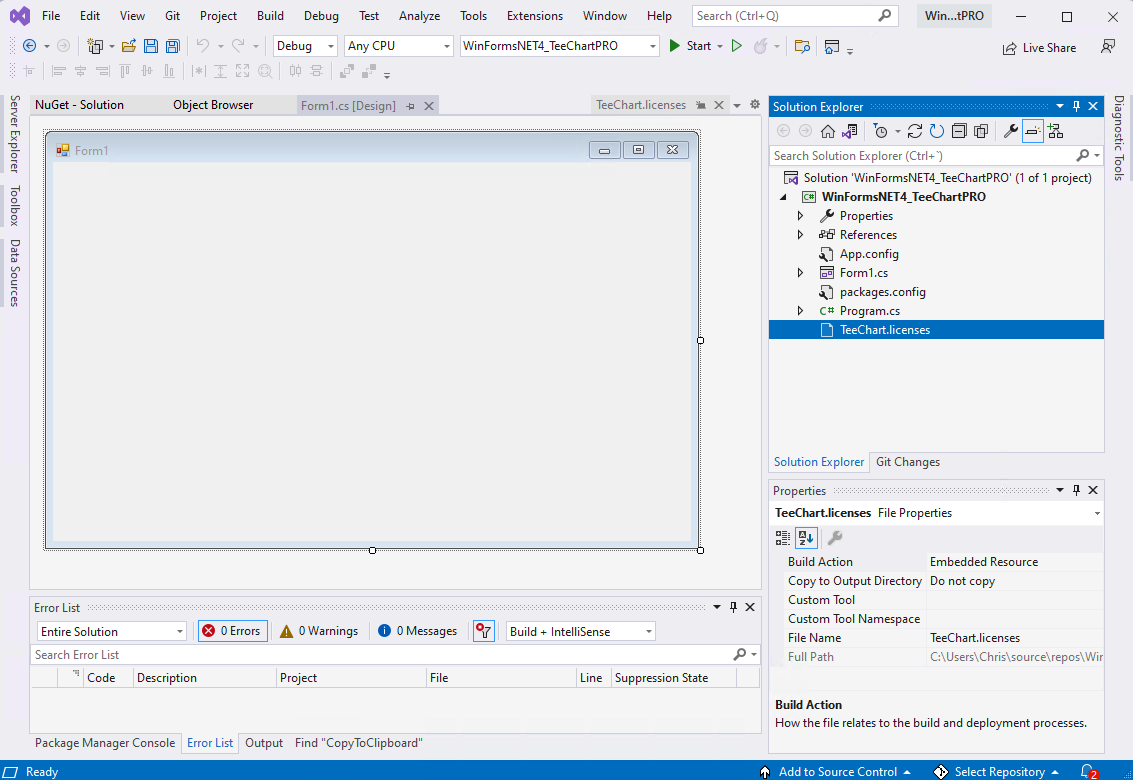
Task: Collapse the WinFormsNET4_TeeChartPRO project node
Action: 783,197
